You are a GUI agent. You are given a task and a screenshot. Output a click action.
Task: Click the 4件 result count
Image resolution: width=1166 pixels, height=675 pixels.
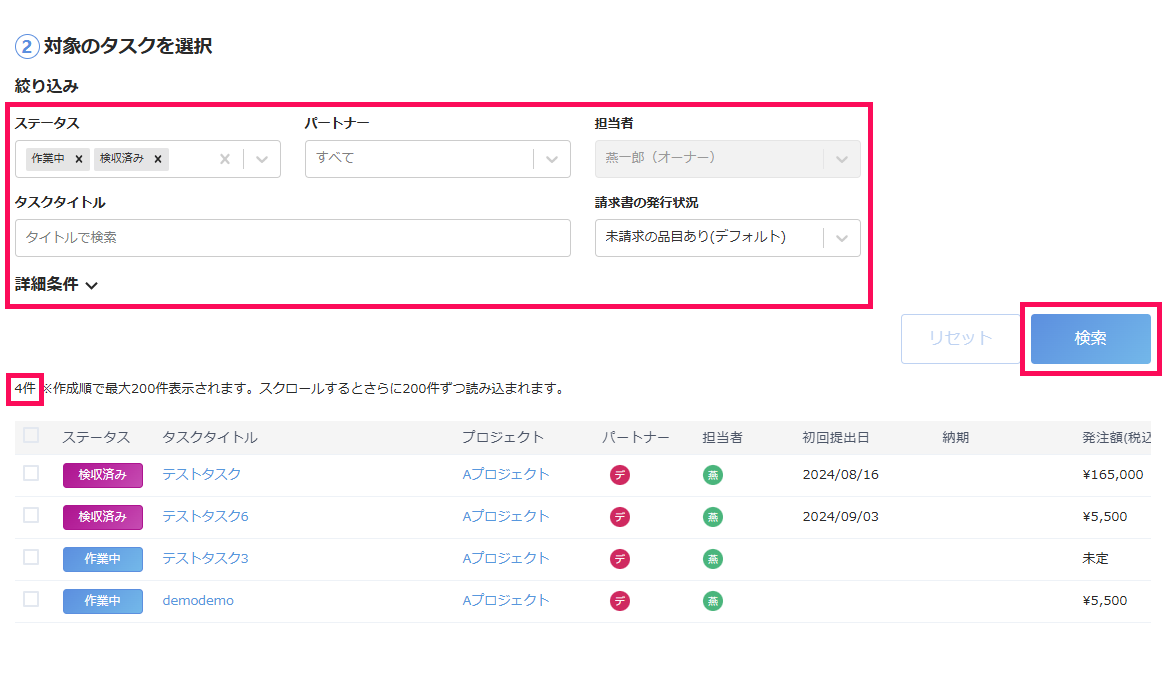point(25,389)
